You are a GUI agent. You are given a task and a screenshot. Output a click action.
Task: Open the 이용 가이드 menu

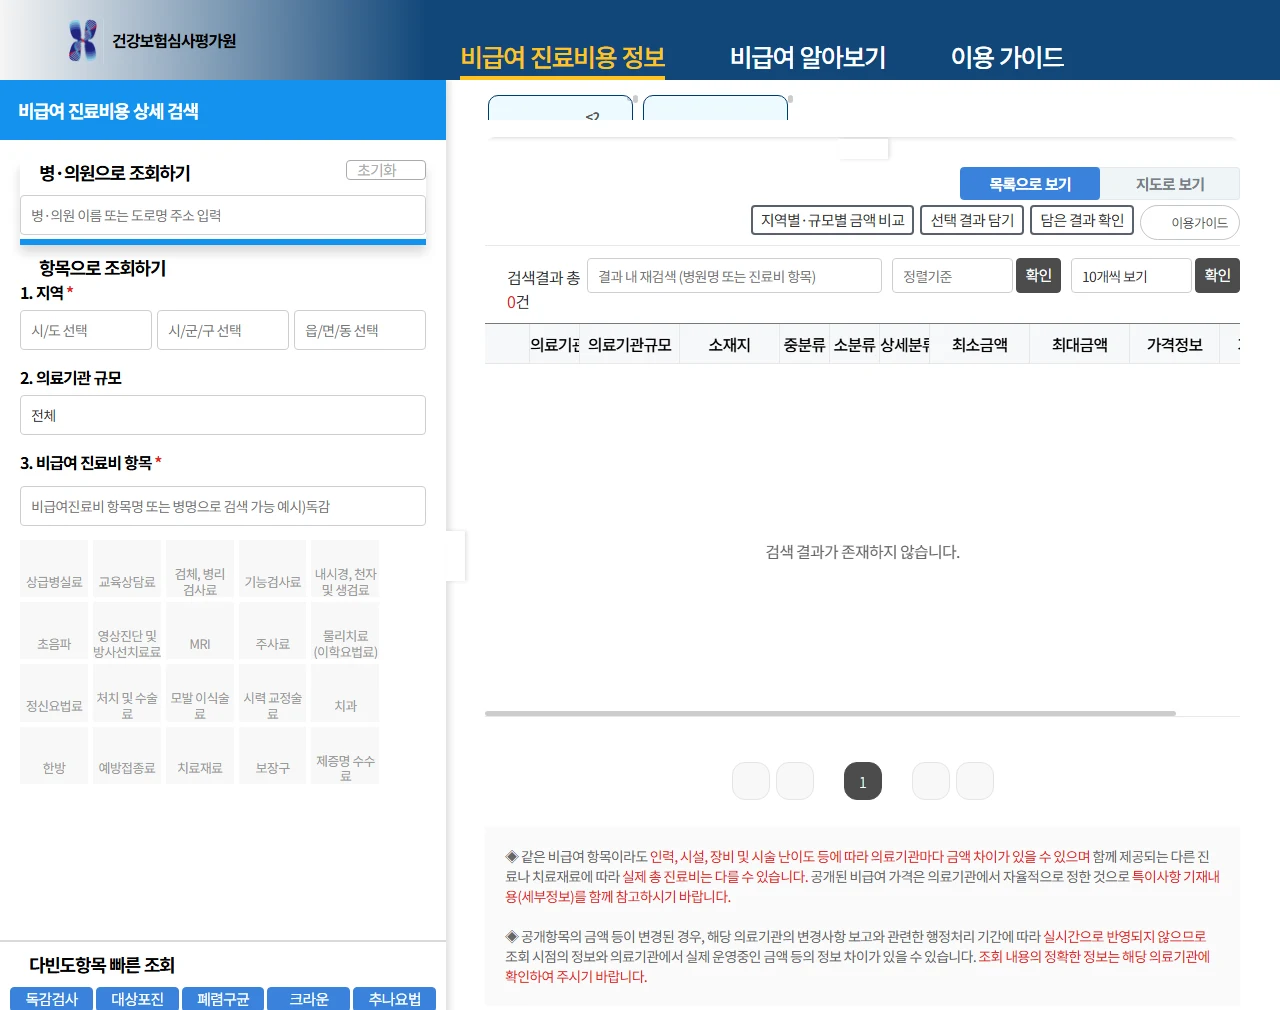[1007, 58]
